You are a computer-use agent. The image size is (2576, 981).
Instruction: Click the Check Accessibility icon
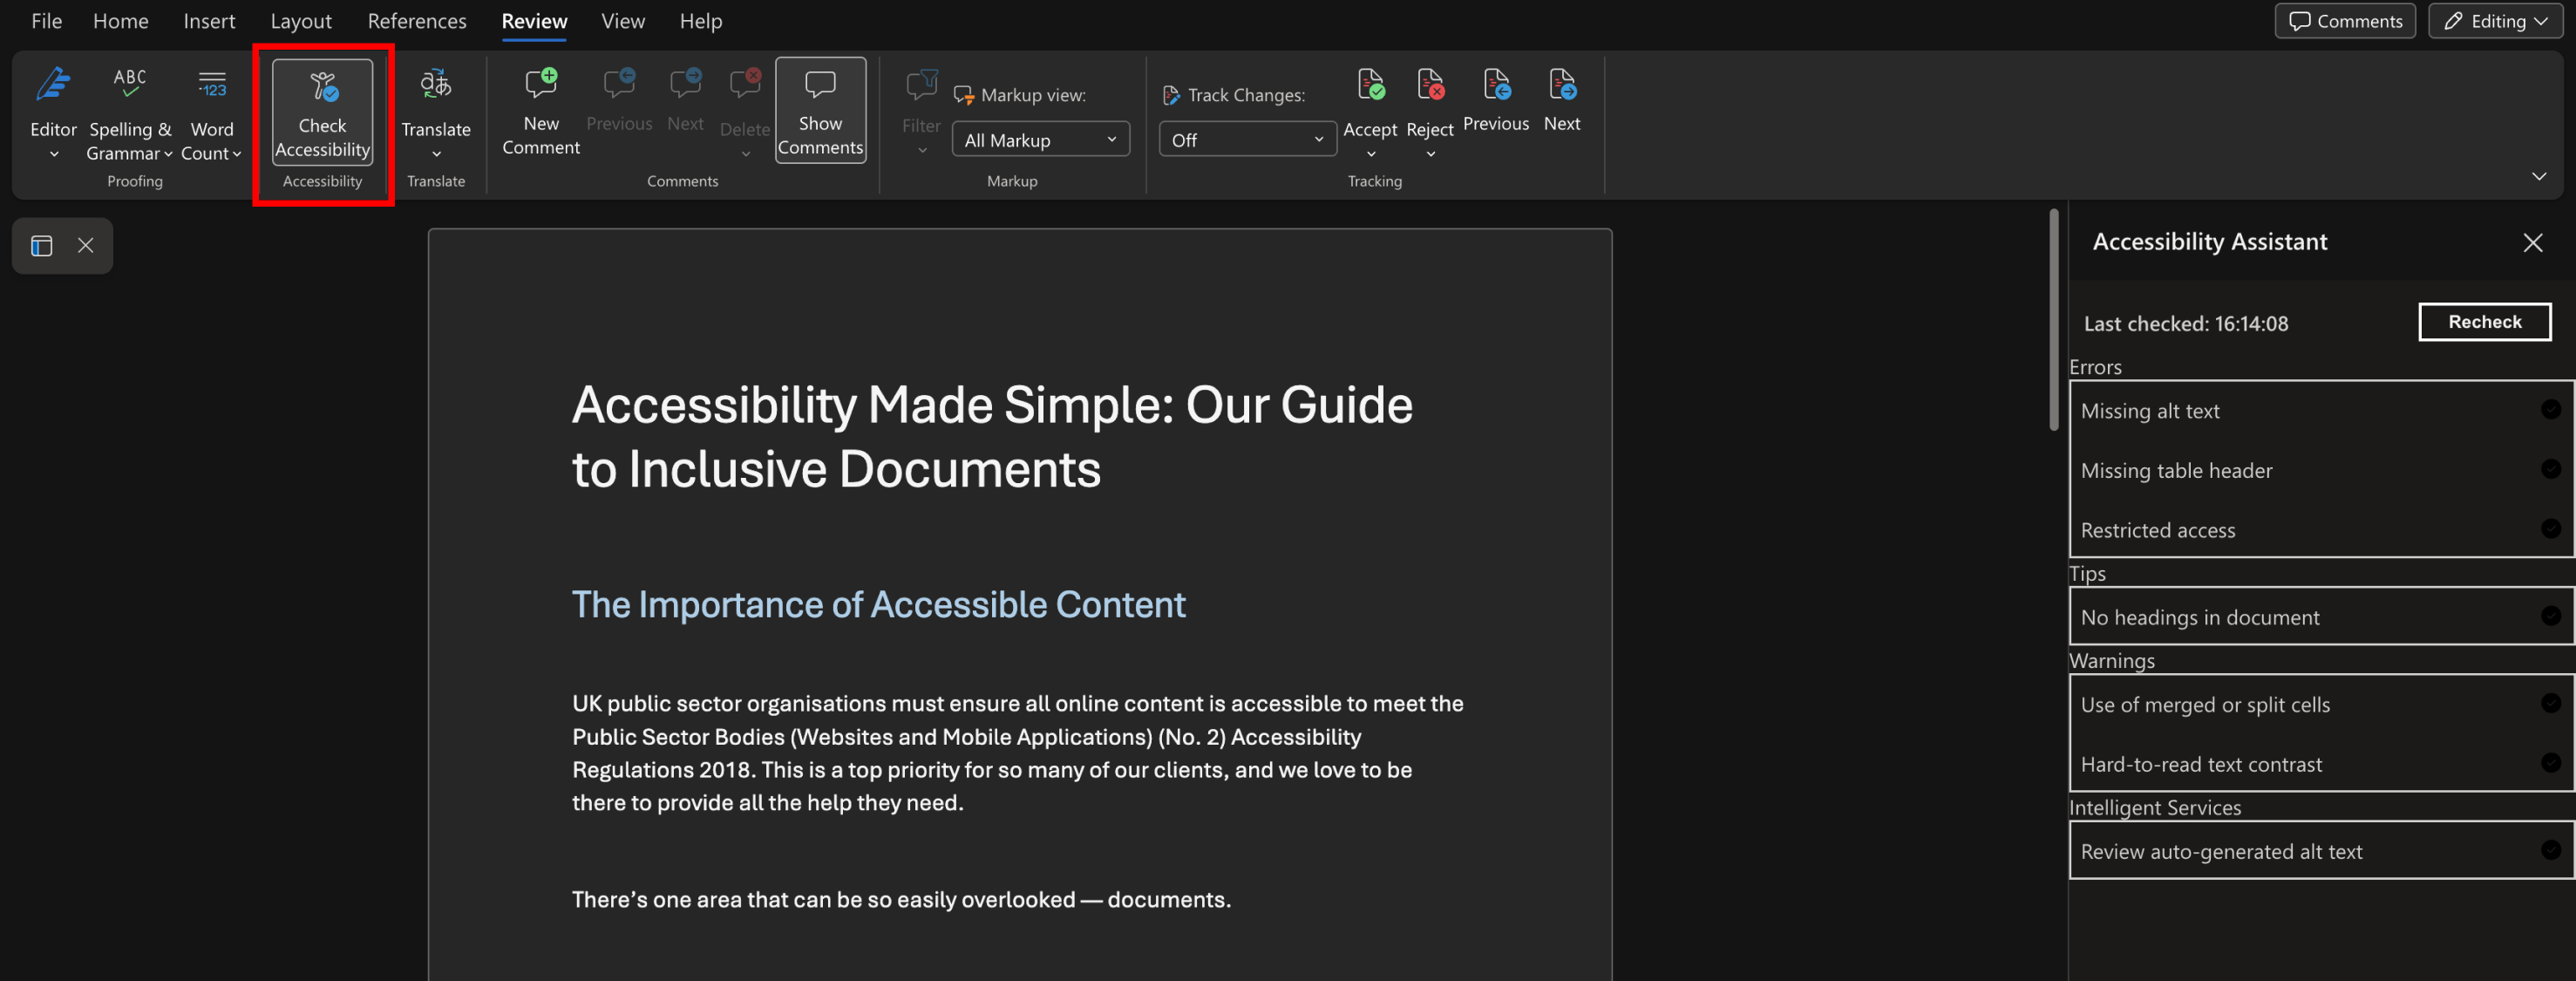(x=322, y=88)
